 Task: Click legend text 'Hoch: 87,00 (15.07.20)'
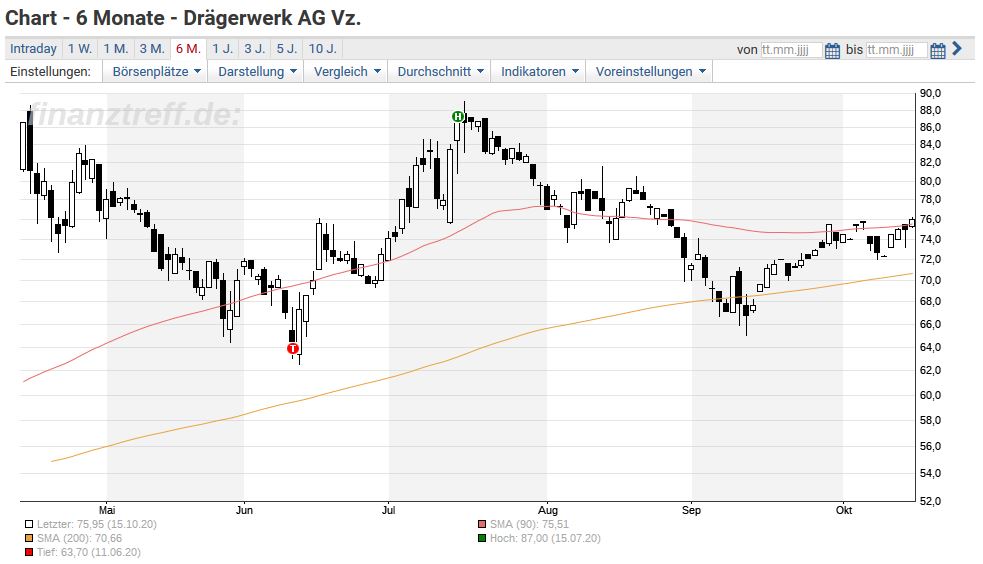(545, 539)
